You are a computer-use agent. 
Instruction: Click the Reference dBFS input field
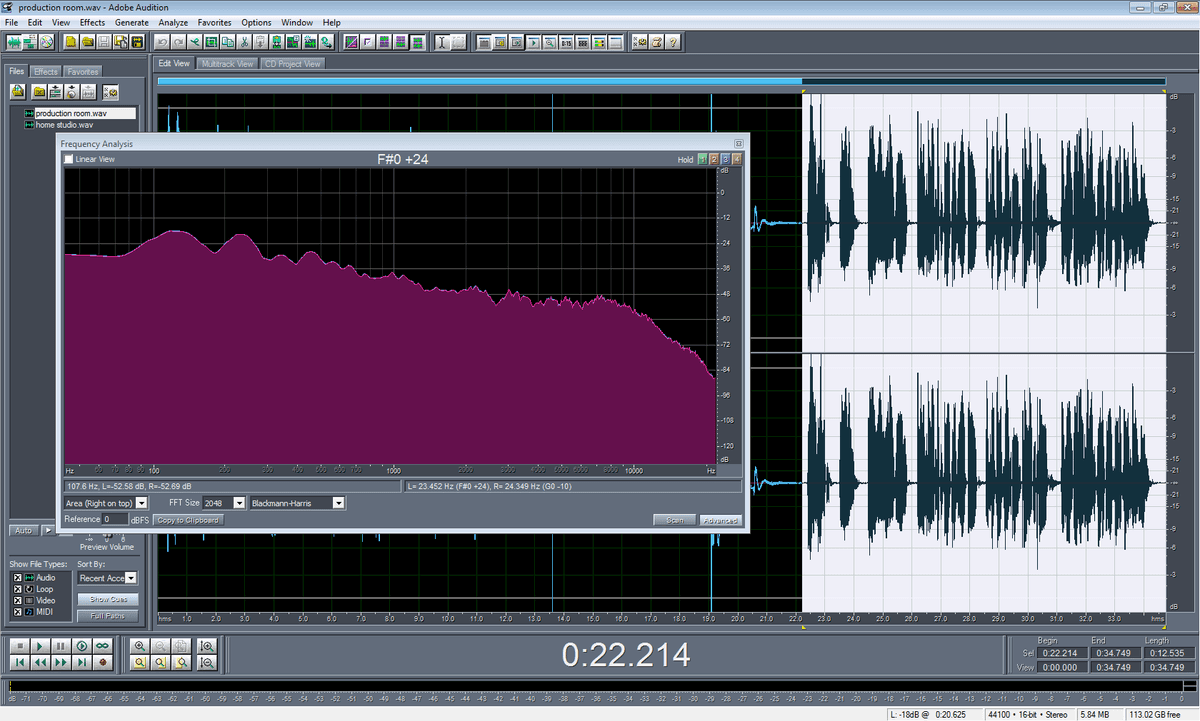point(115,519)
